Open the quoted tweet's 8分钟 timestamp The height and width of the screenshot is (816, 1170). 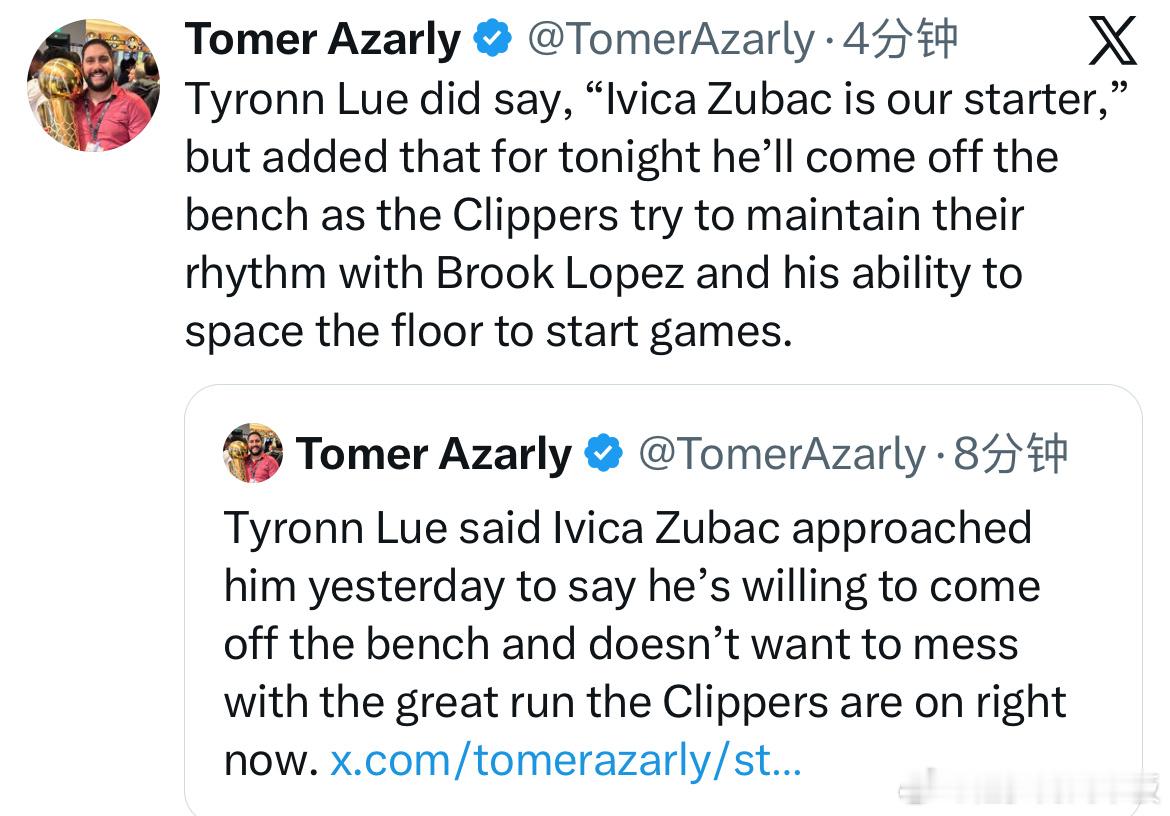pos(1010,454)
